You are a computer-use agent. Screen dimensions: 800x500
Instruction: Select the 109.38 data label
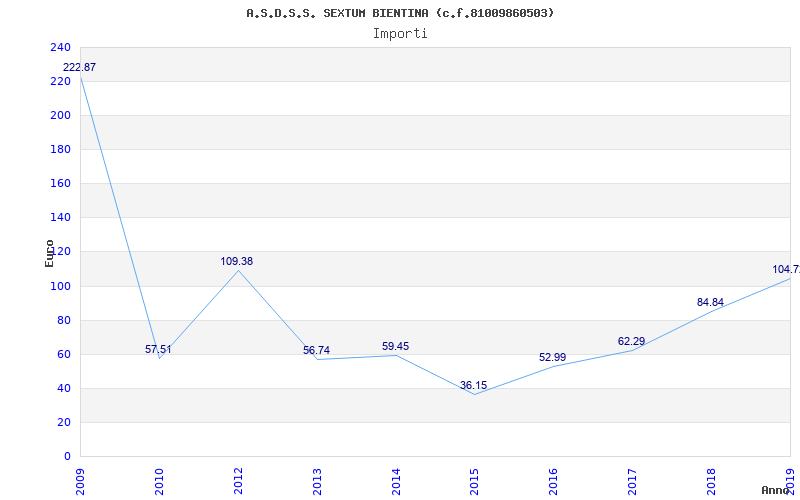click(x=237, y=261)
